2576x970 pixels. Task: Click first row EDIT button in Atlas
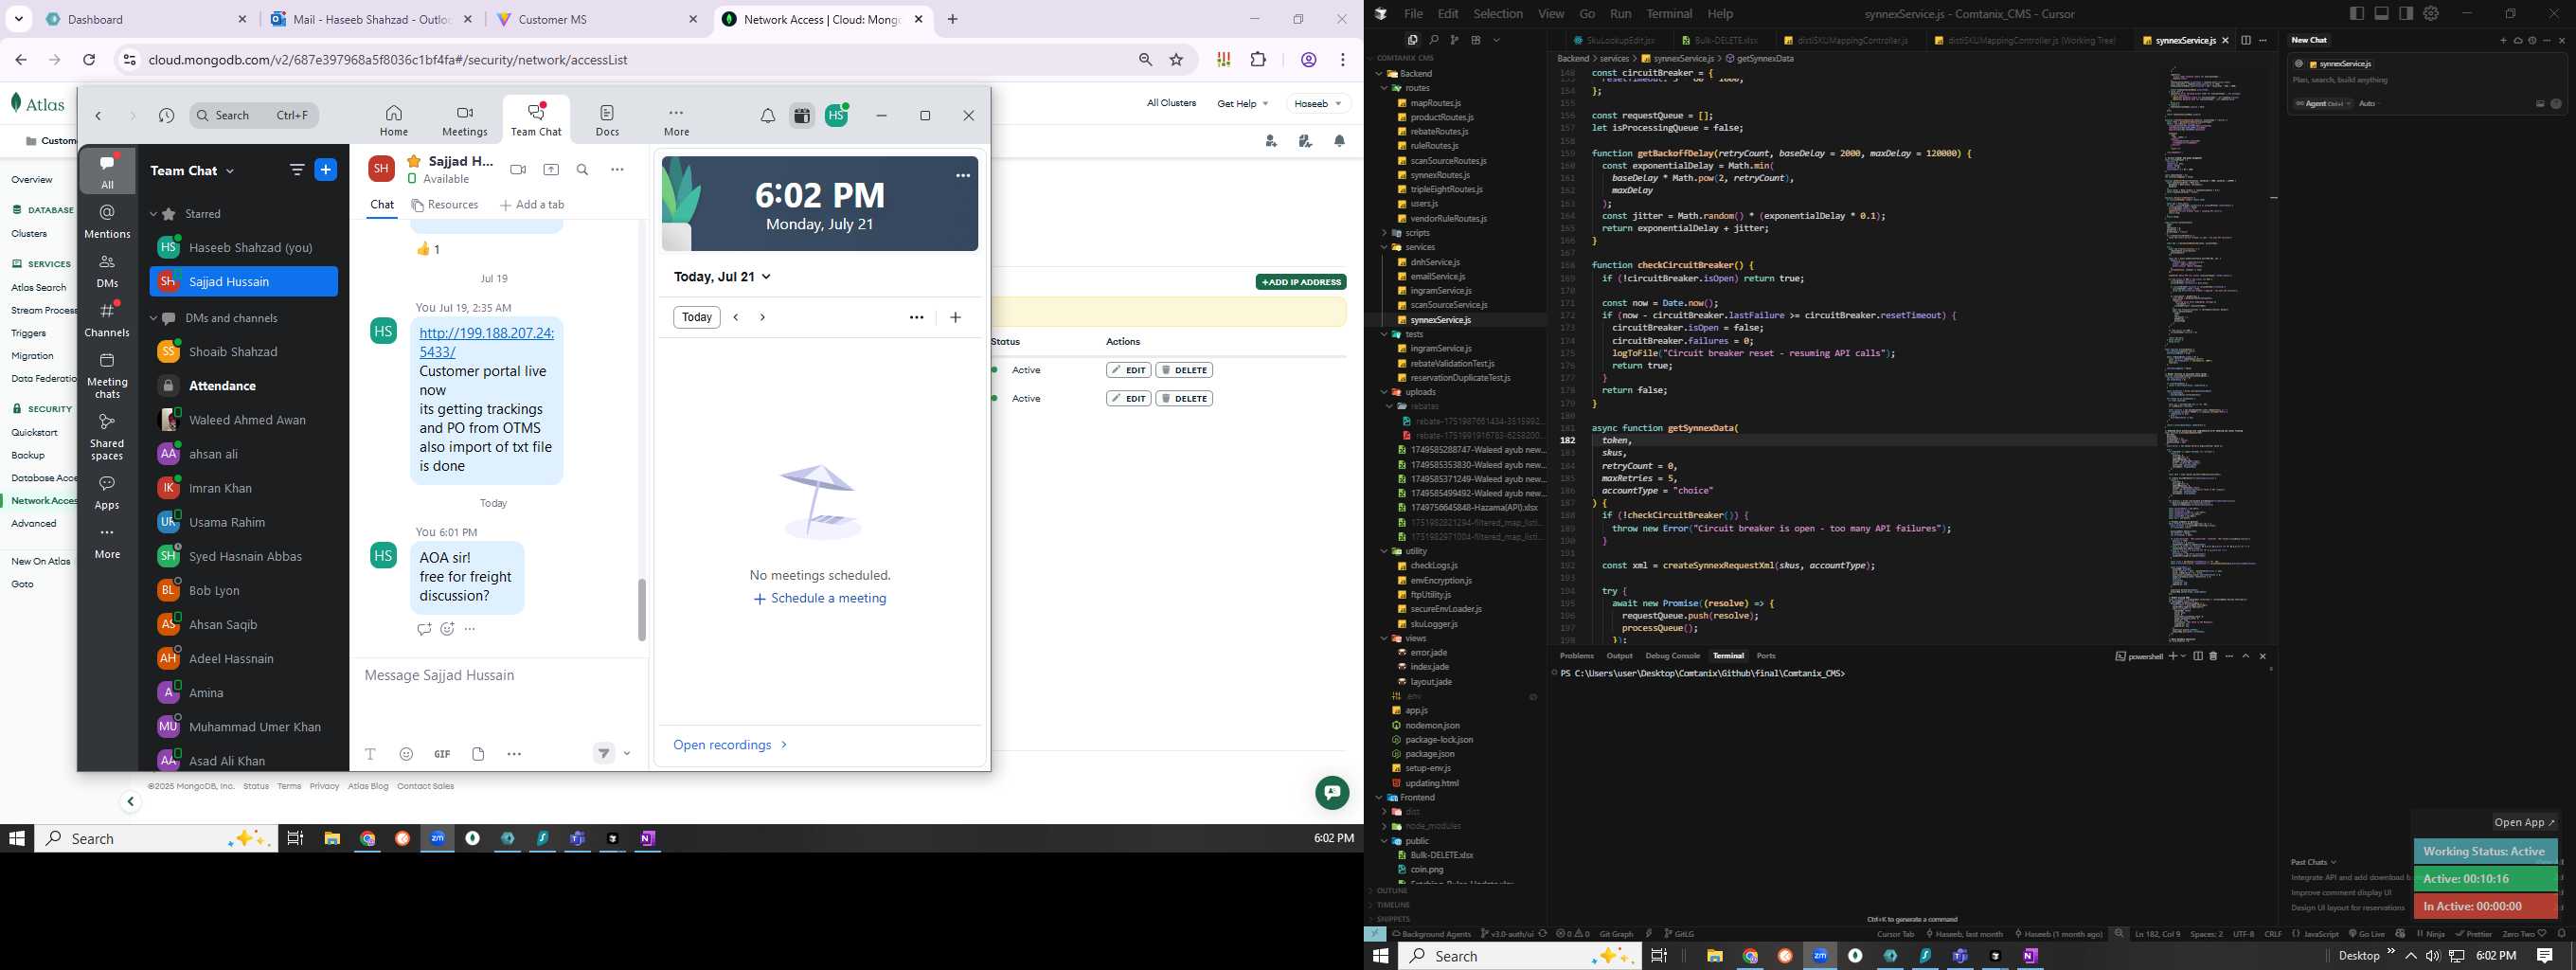(x=1129, y=370)
